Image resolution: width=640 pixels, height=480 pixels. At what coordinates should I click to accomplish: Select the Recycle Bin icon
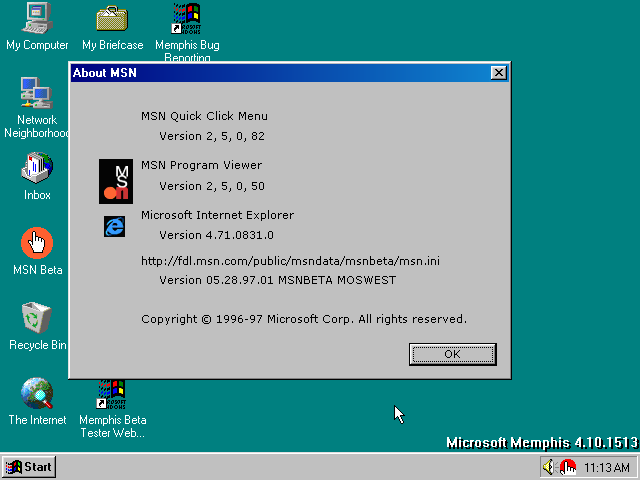pos(37,327)
